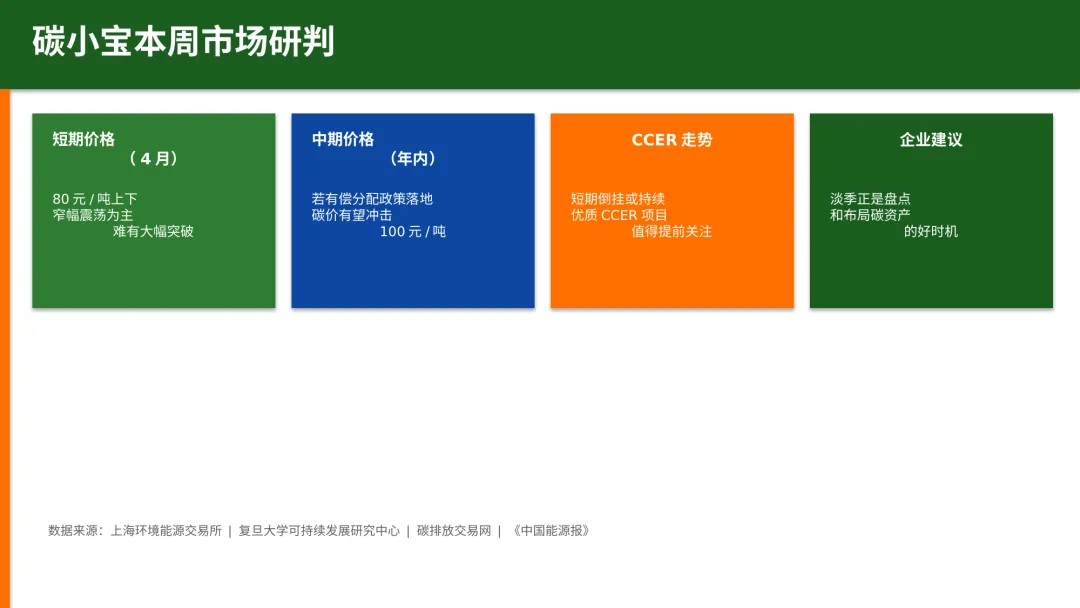Click the text 难有大幅突破
The width and height of the screenshot is (1080, 608).
pos(153,231)
